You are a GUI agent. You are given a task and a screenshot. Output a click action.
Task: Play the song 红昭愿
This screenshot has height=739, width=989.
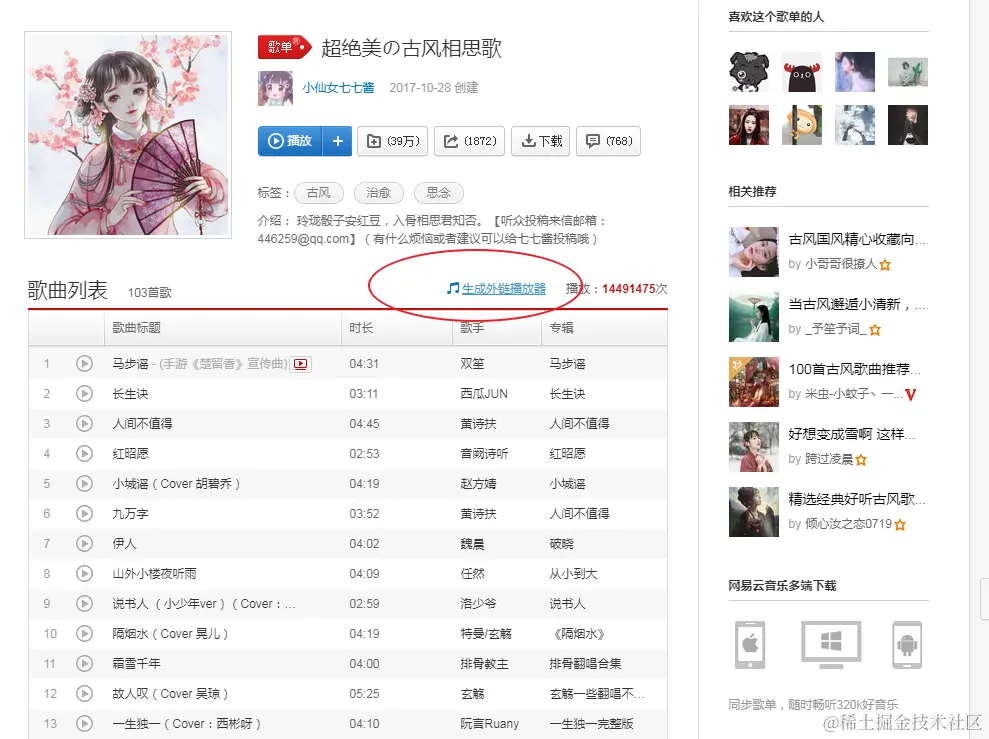coord(84,453)
